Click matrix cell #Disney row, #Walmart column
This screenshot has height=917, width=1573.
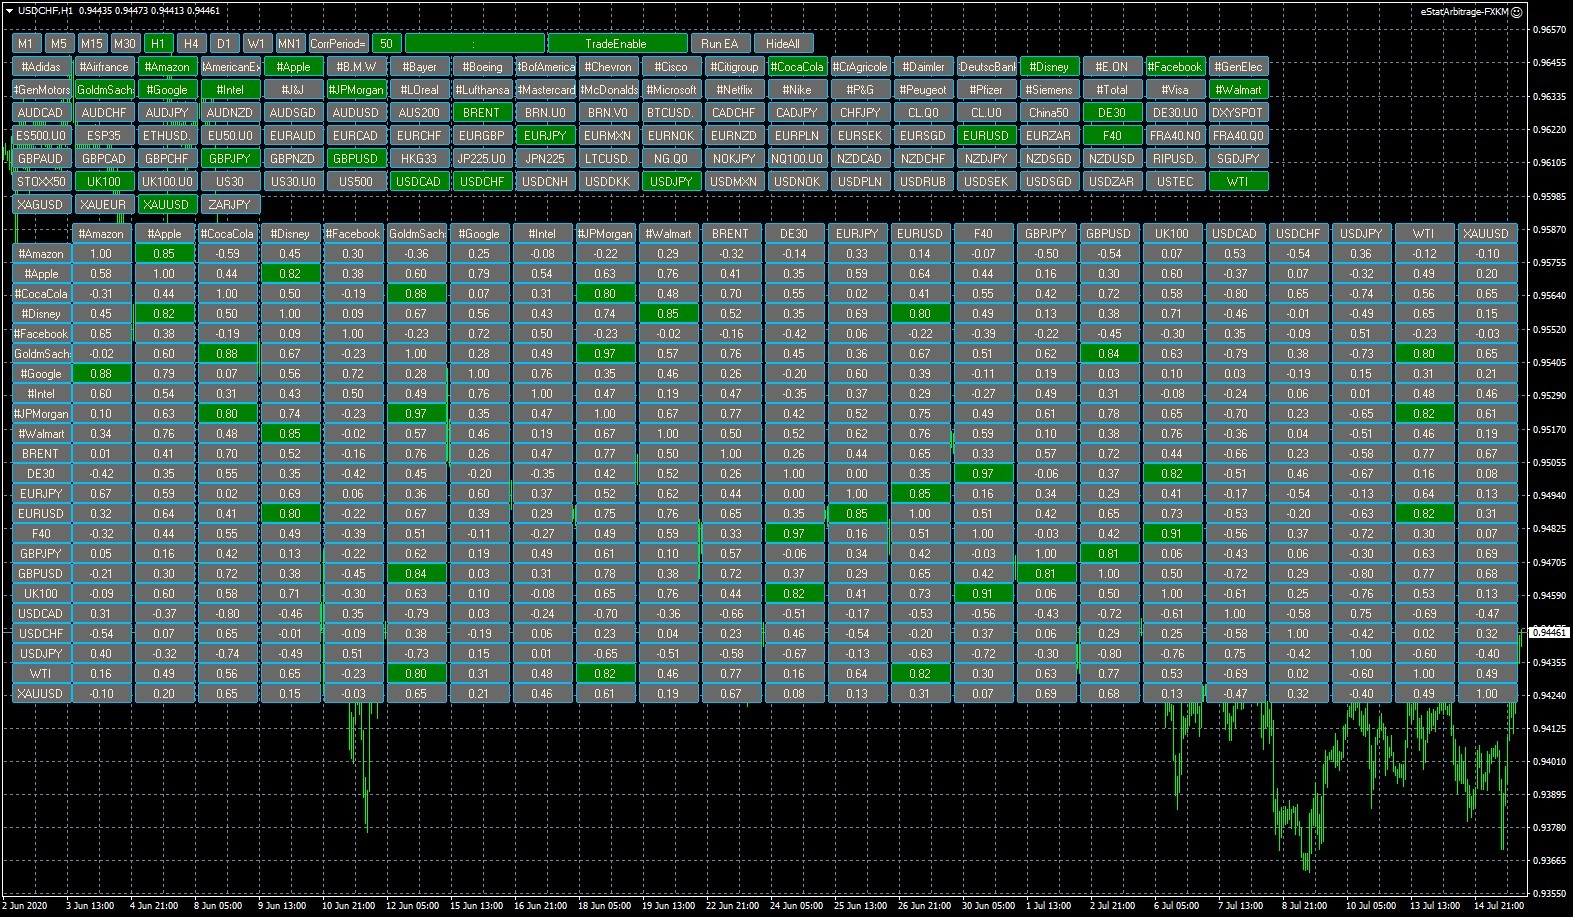point(669,314)
